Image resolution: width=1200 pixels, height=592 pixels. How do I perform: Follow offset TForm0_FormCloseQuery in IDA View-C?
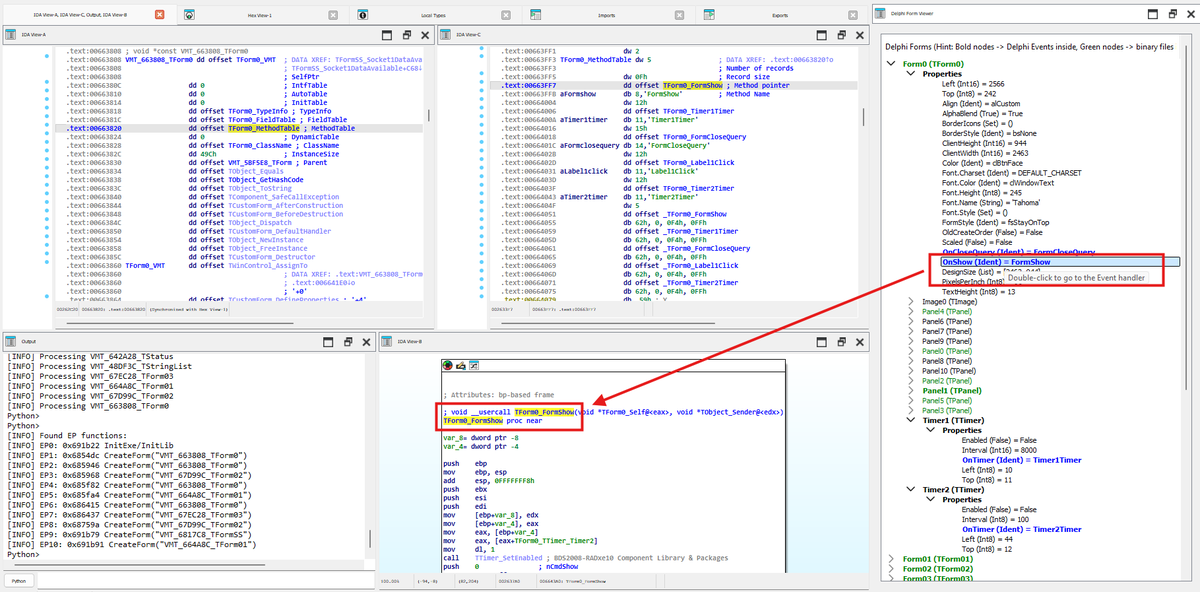click(x=704, y=136)
